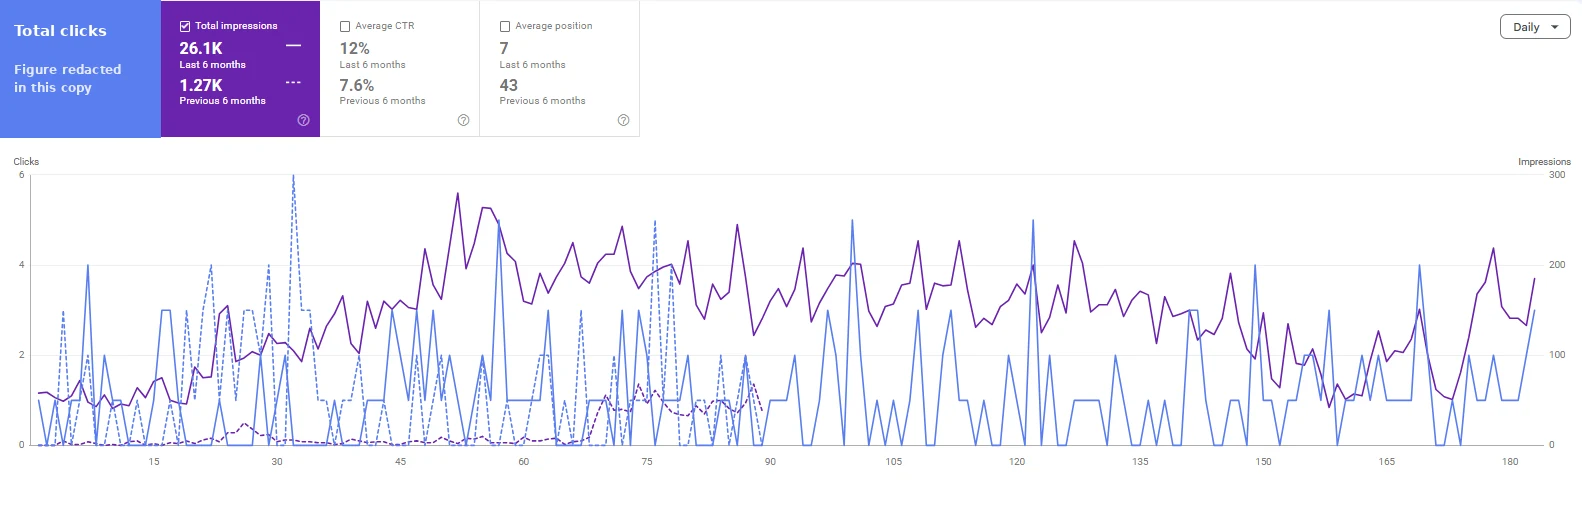Screen dimensions: 1582x508
Task: Click x-axis day marker 105
Action: tap(893, 461)
